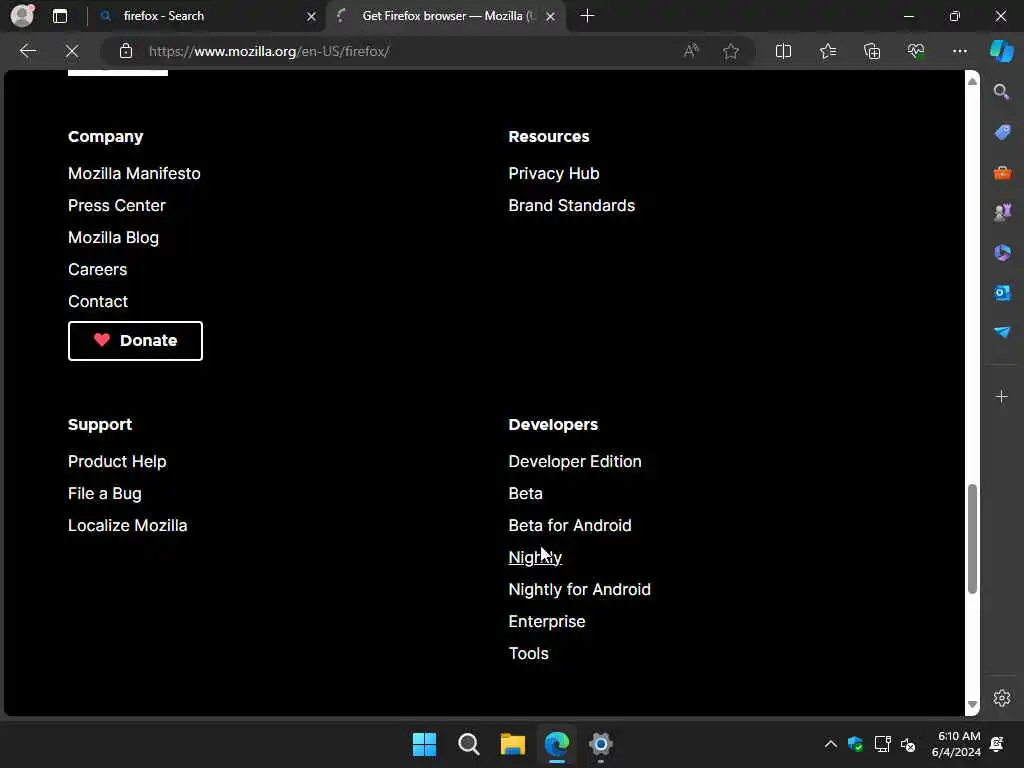Visit the Mozilla Blog link
This screenshot has height=768, width=1024.
coord(113,237)
